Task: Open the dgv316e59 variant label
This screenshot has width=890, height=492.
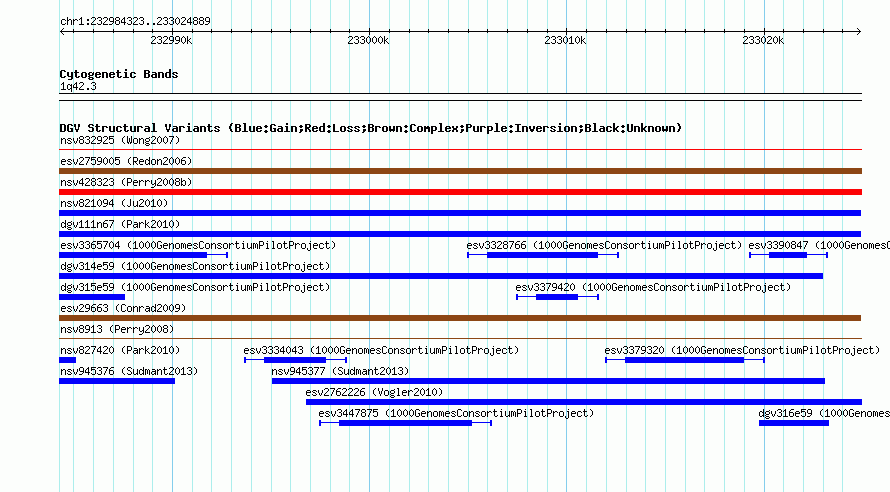Action: (x=824, y=413)
